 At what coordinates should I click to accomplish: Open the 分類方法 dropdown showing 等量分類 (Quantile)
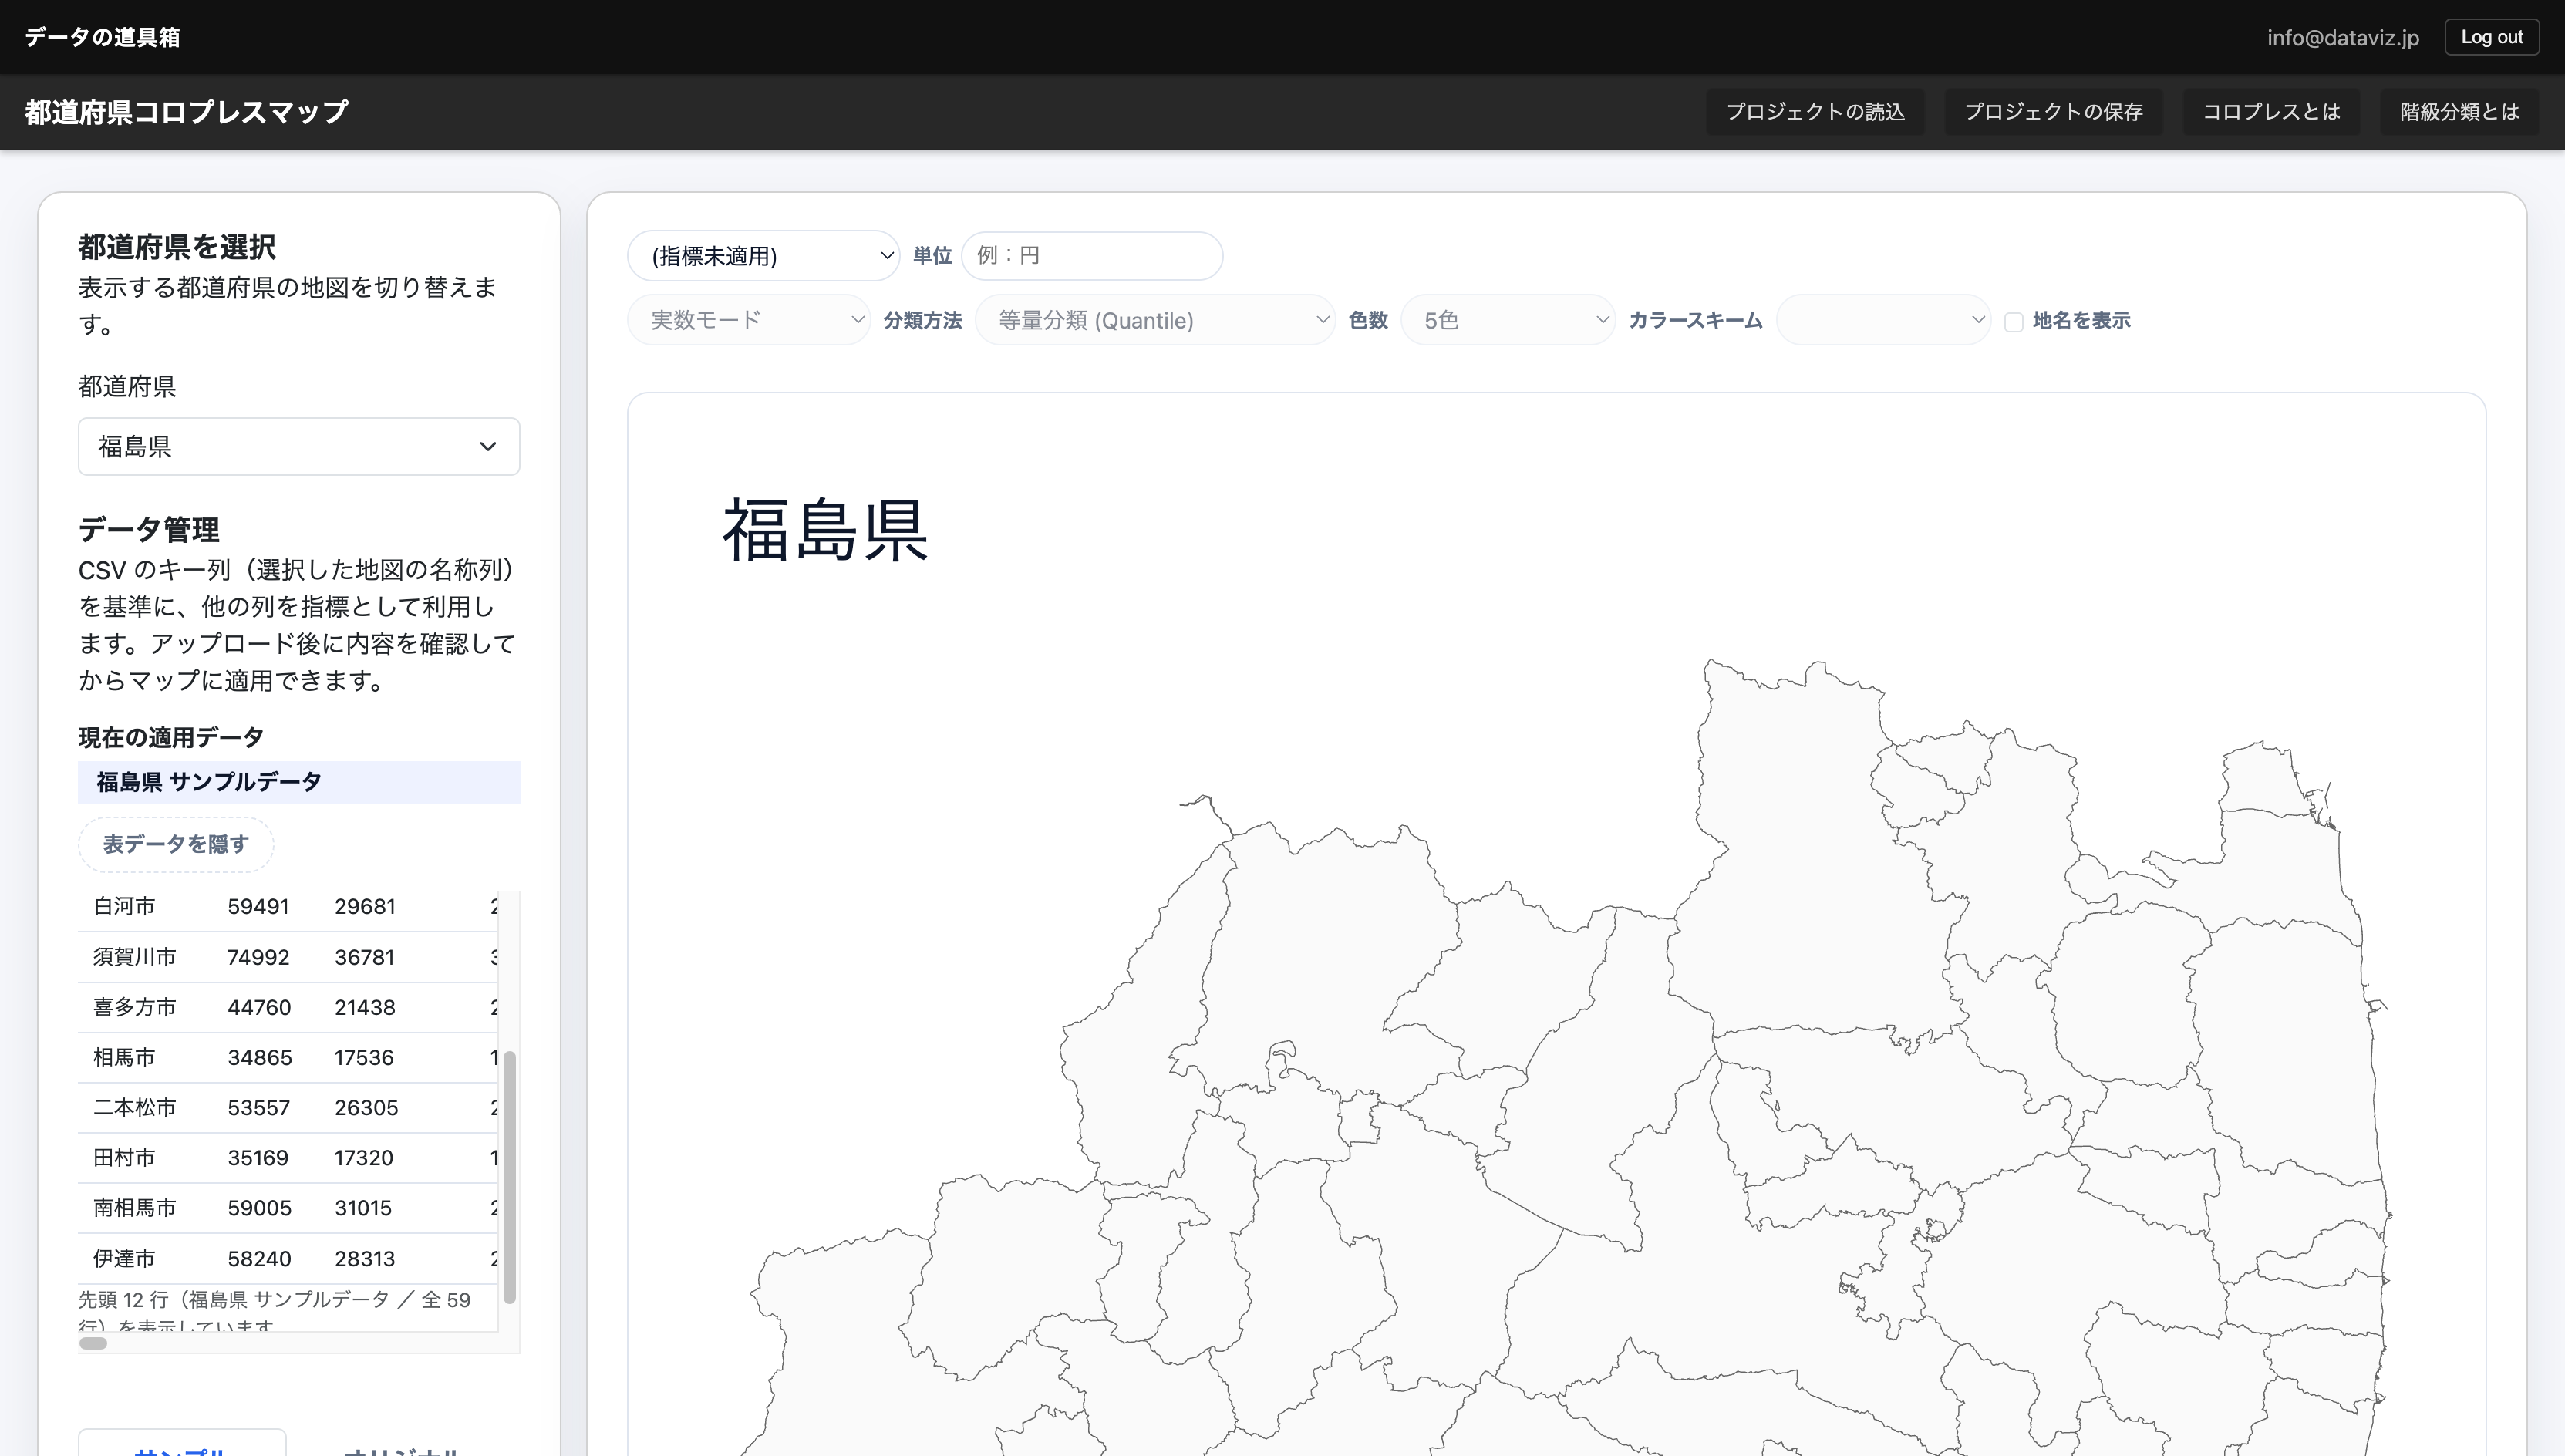coord(1155,319)
